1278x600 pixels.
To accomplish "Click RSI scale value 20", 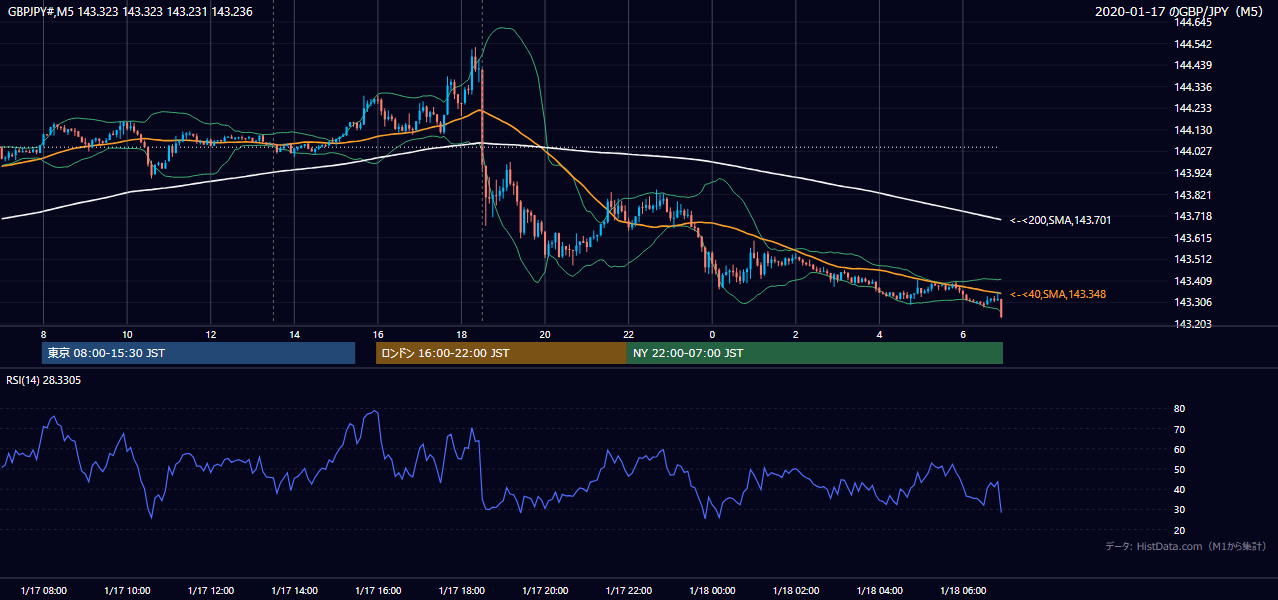I will (x=1180, y=530).
